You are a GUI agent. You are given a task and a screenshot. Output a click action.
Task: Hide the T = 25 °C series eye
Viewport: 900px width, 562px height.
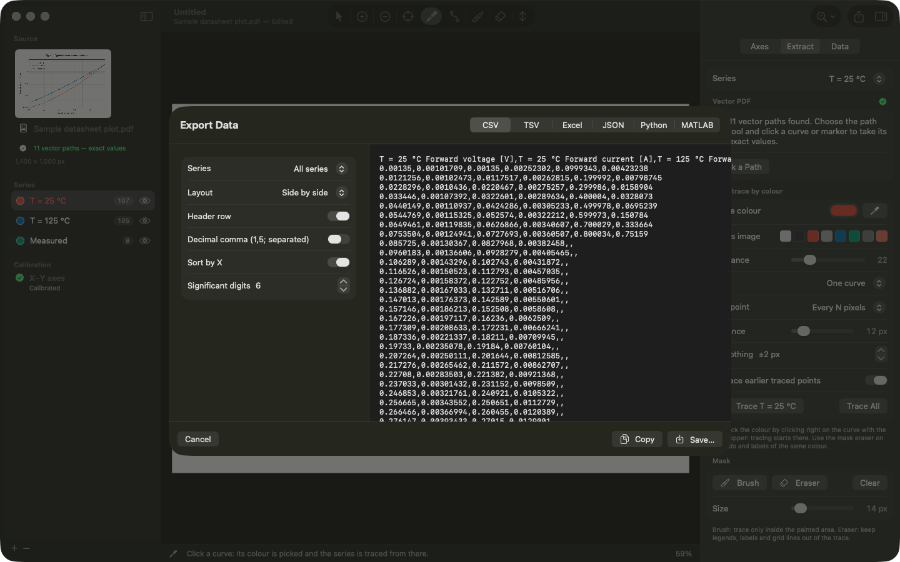click(145, 201)
